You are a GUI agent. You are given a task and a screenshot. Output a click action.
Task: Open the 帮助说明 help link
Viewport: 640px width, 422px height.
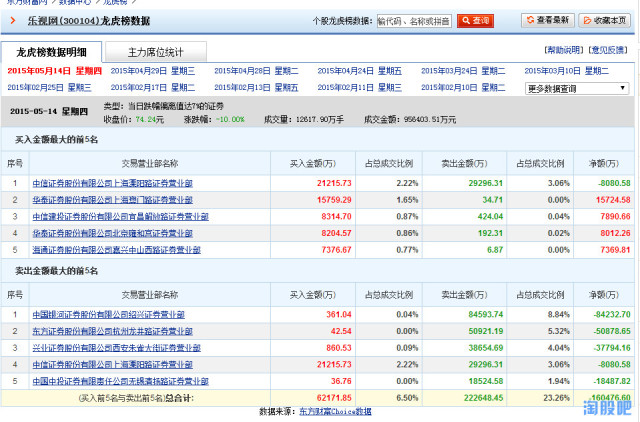tap(563, 50)
